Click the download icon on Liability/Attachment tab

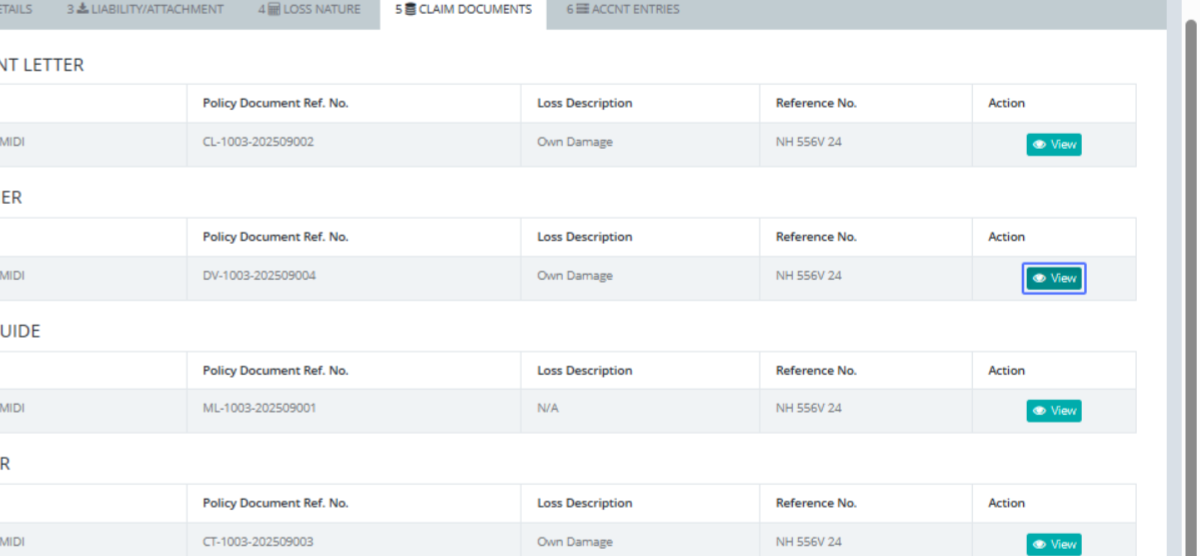click(83, 10)
